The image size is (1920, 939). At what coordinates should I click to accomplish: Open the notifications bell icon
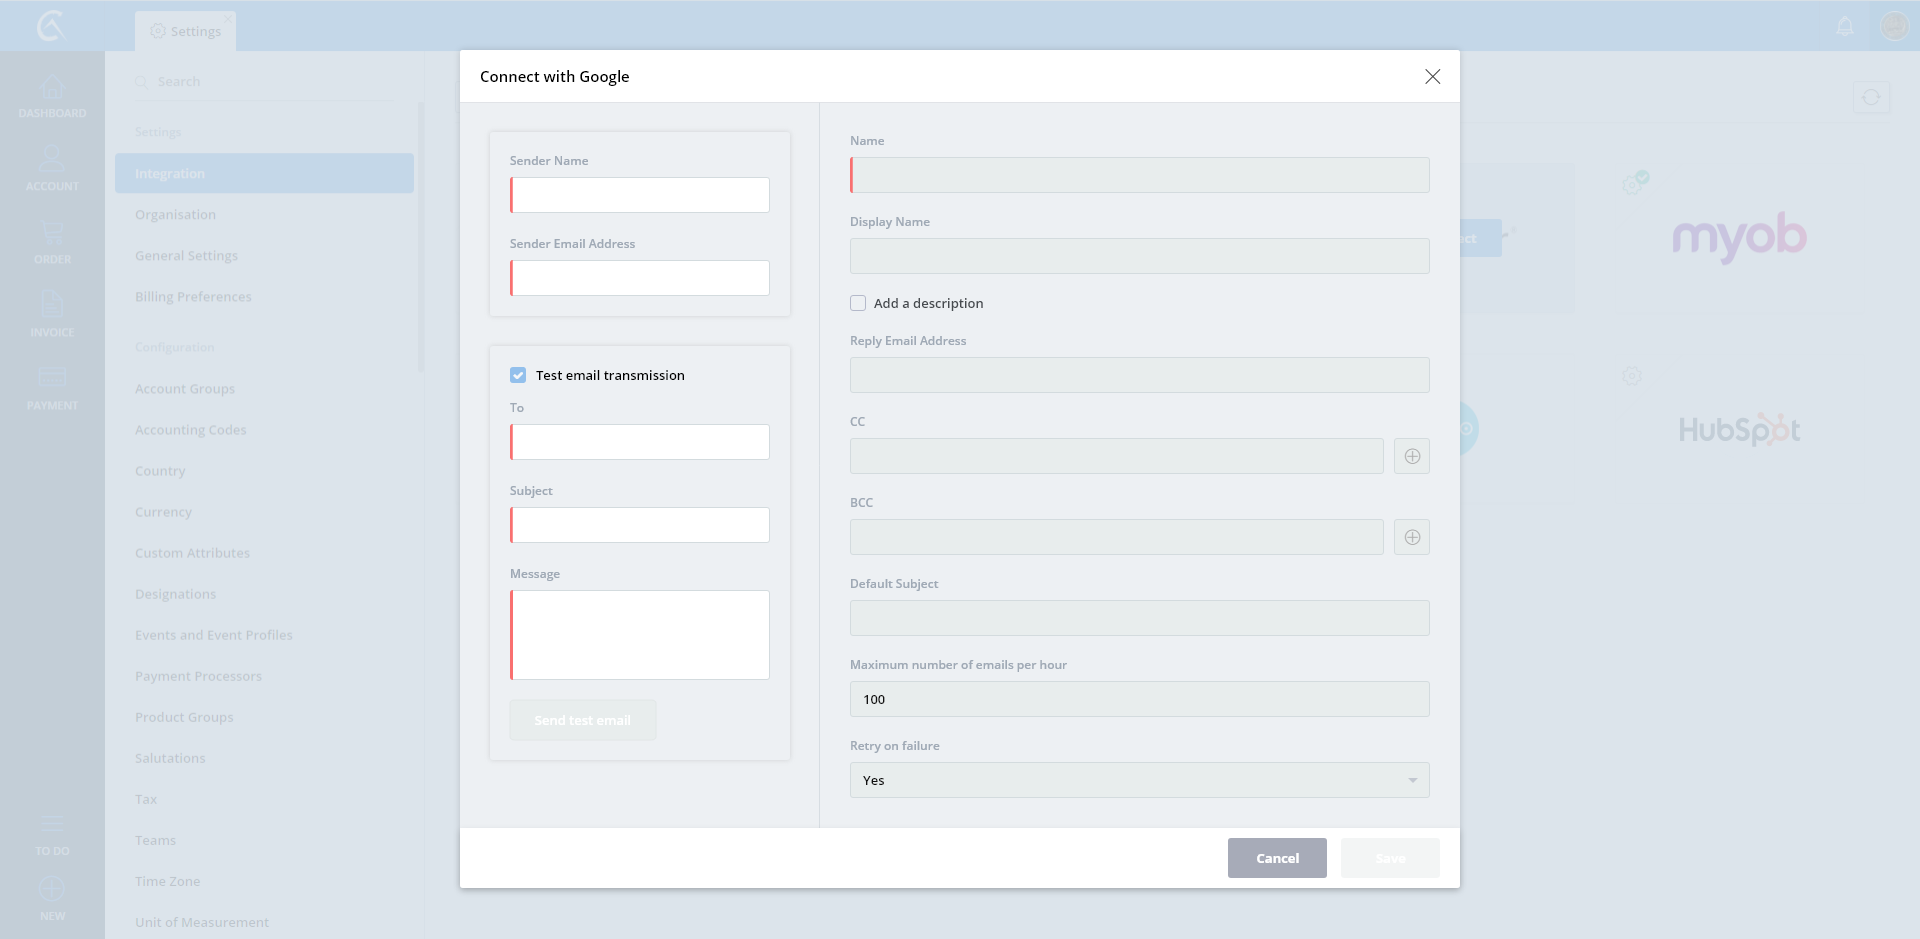click(x=1845, y=27)
